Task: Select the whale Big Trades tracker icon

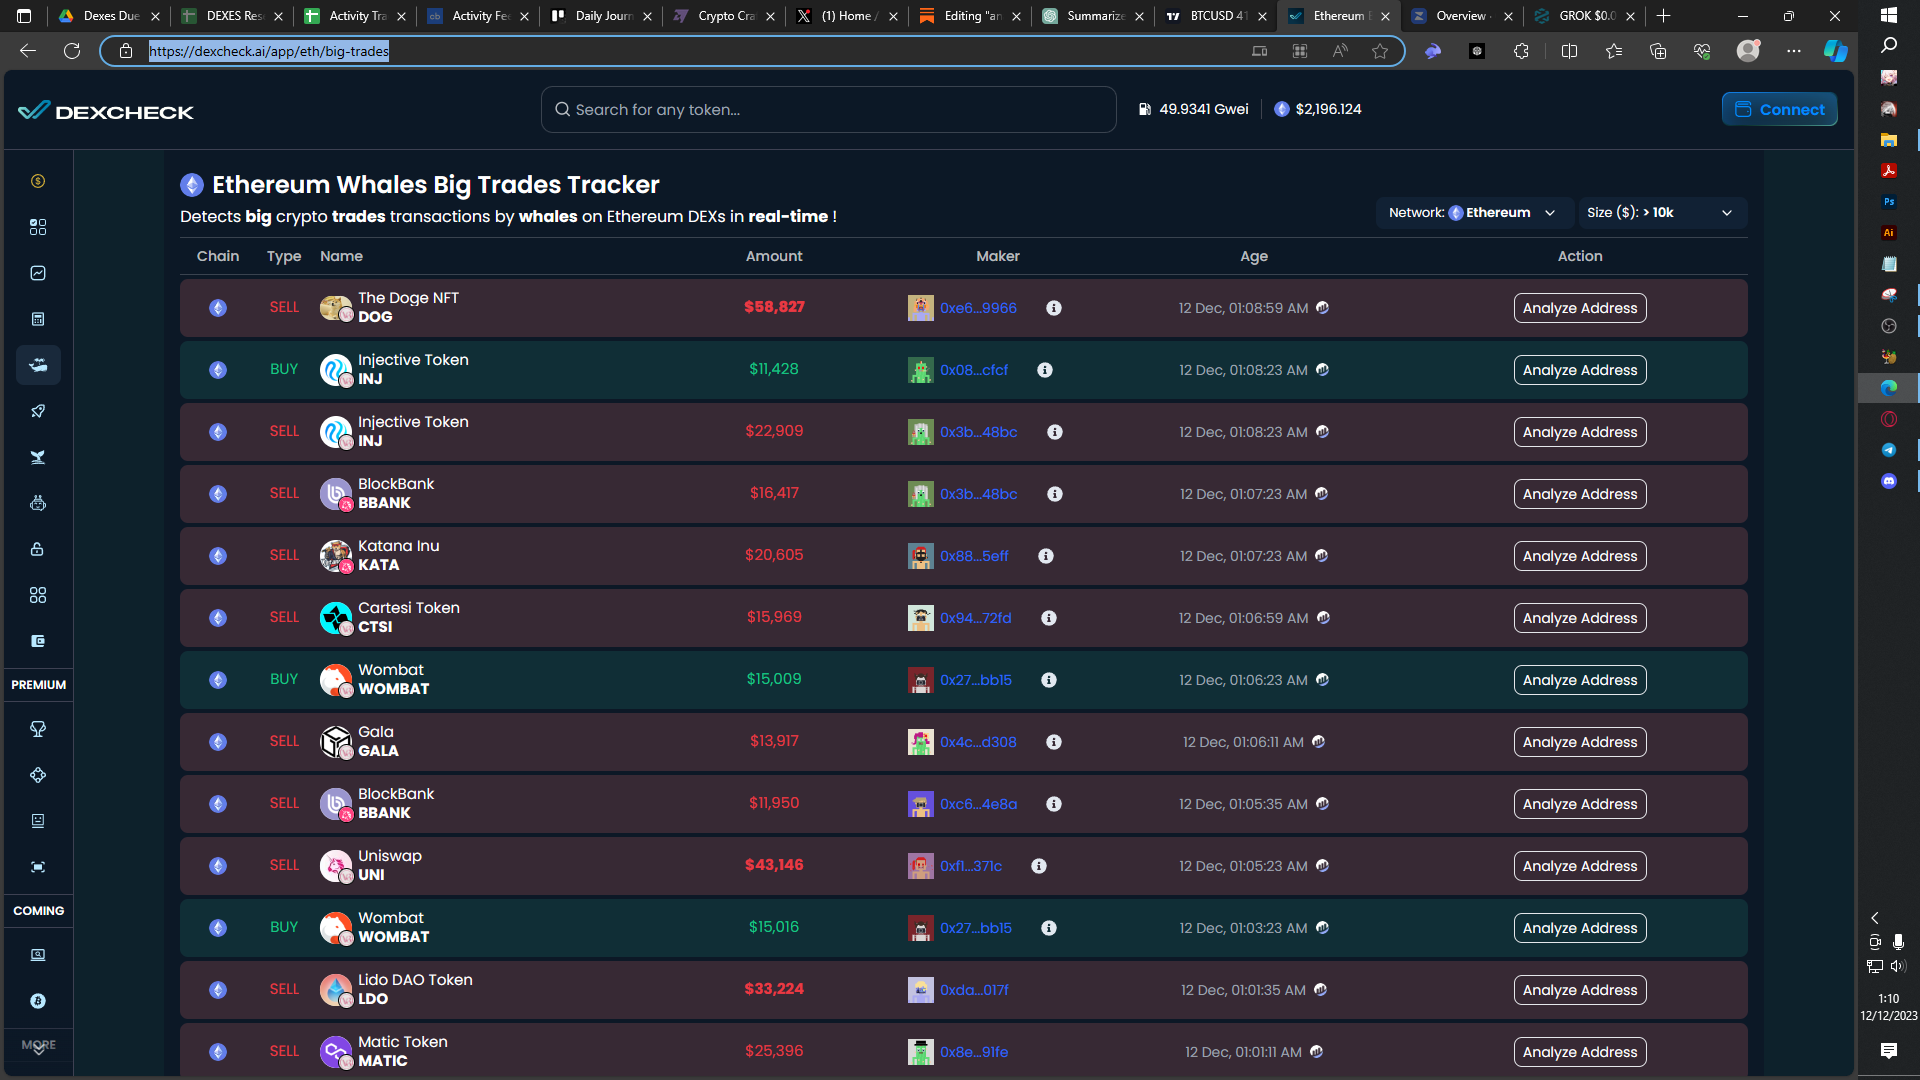Action: coord(38,365)
